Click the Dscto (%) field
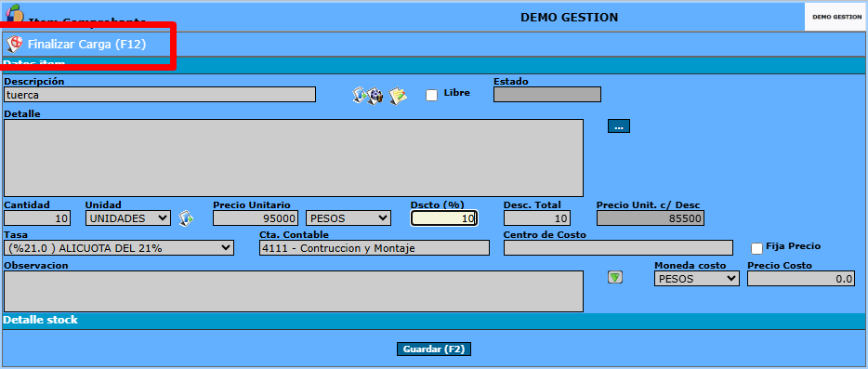Viewport: 868px width, 369px height. pyautogui.click(x=444, y=218)
